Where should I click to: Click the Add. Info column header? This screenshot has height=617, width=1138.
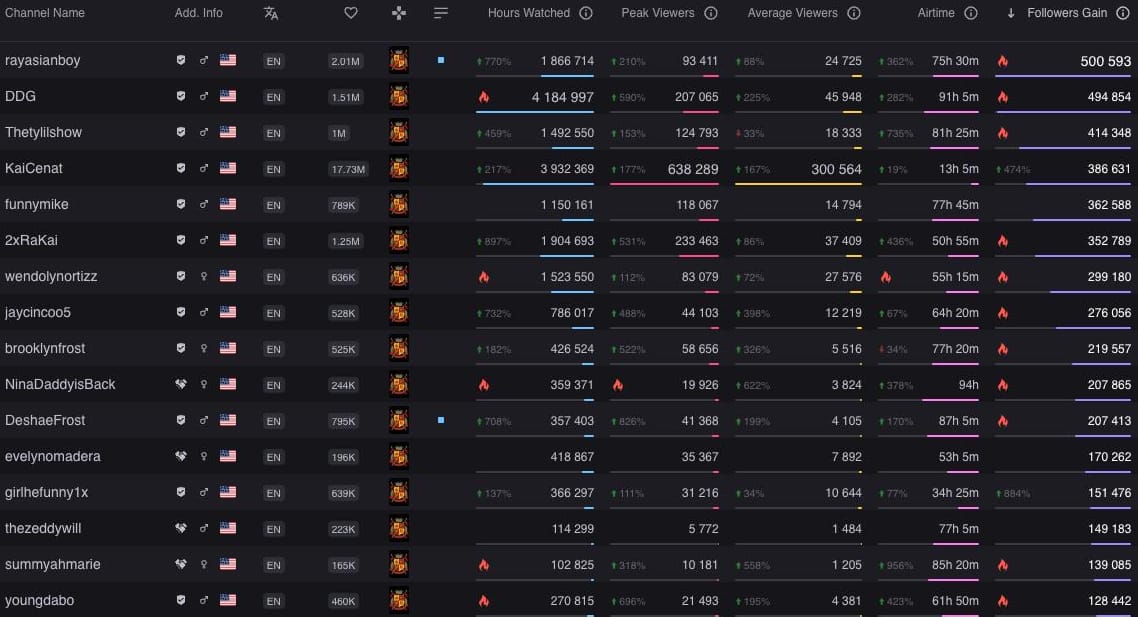(x=199, y=13)
